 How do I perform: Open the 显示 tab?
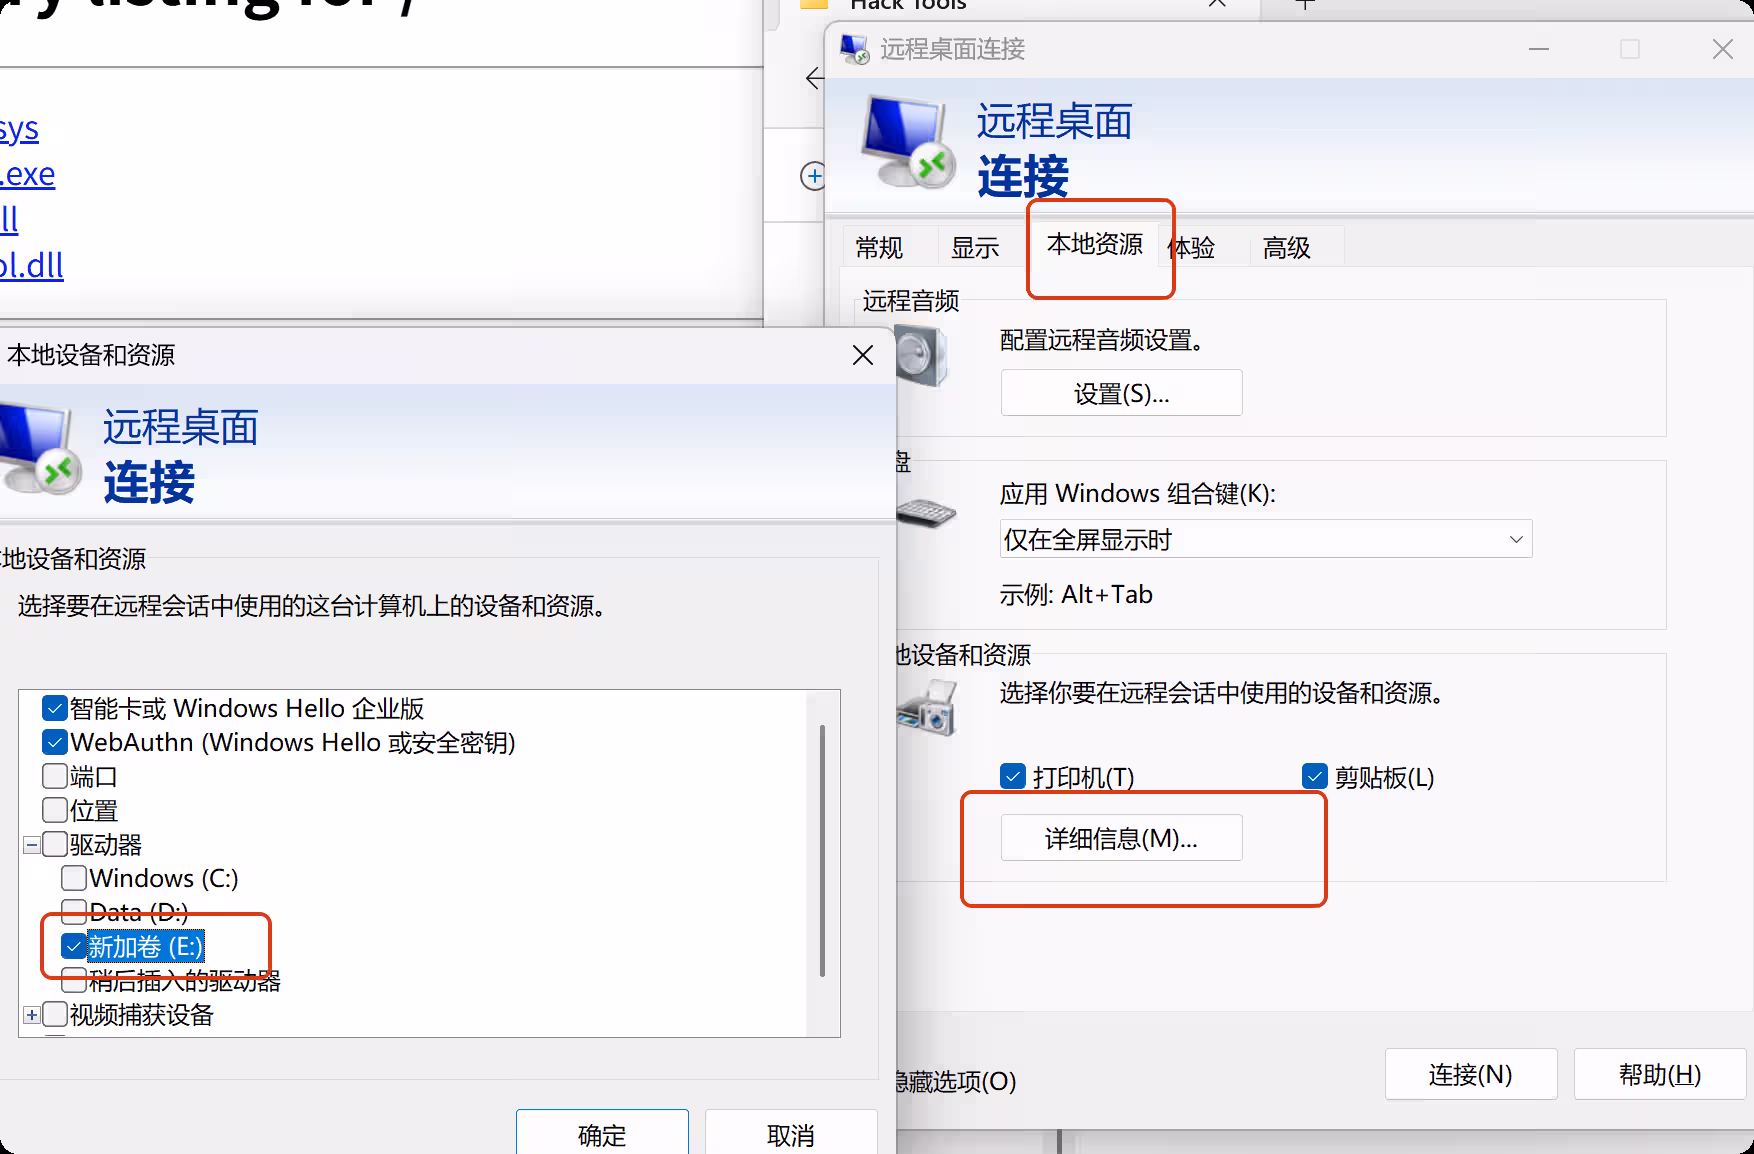point(975,247)
